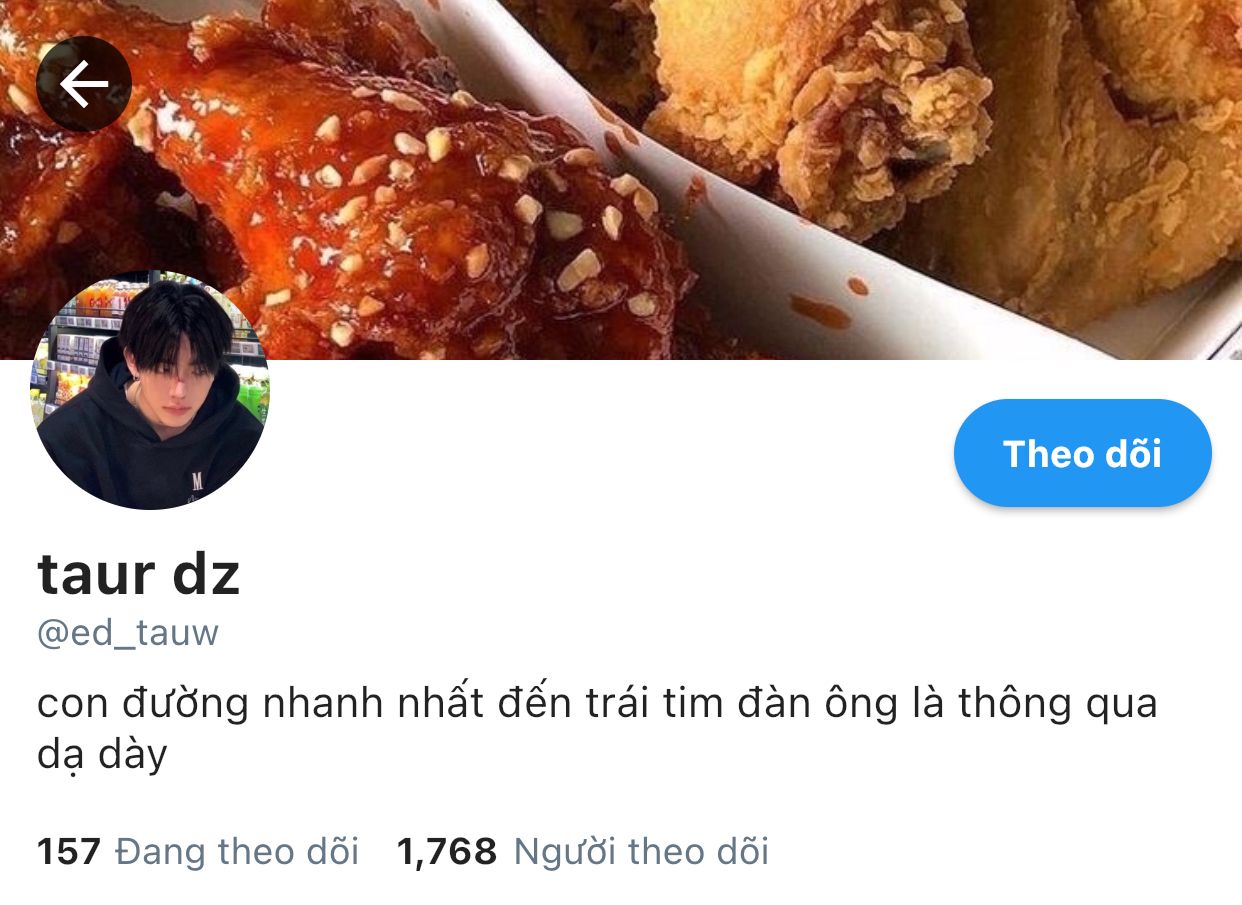Click the 1,768 followers count
The width and height of the screenshot is (1242, 905).
coord(447,852)
